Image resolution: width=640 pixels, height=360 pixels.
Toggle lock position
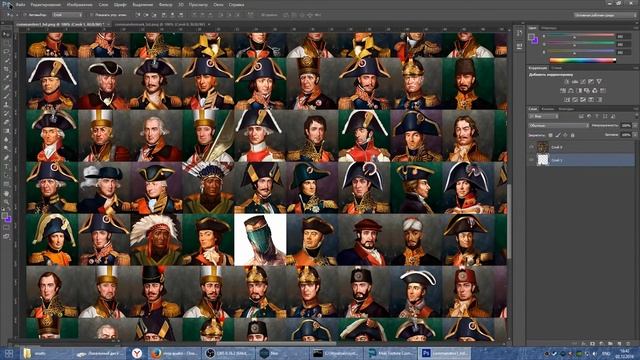coord(565,135)
